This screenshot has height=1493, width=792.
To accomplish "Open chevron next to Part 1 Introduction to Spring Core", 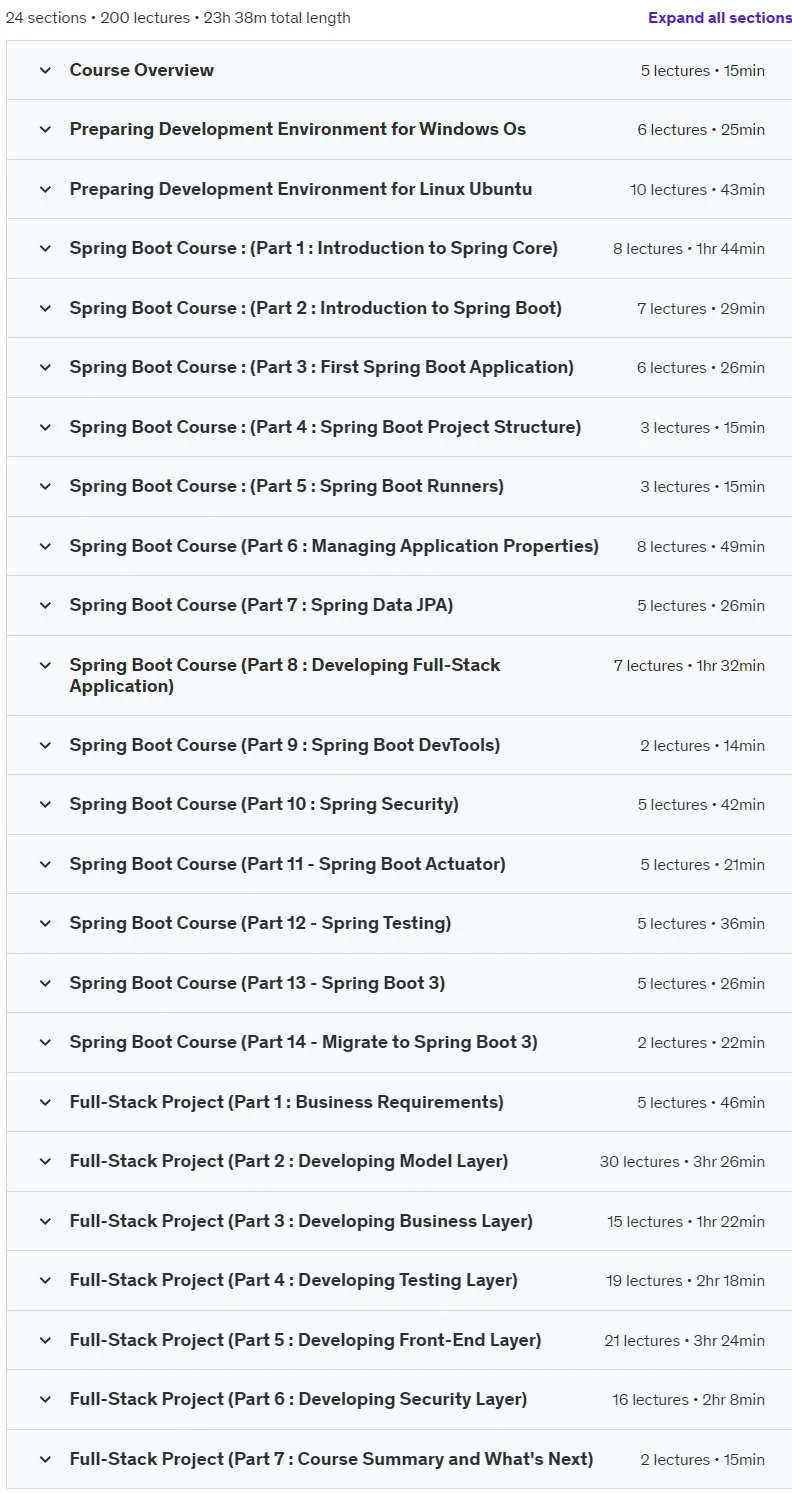I will click(45, 248).
